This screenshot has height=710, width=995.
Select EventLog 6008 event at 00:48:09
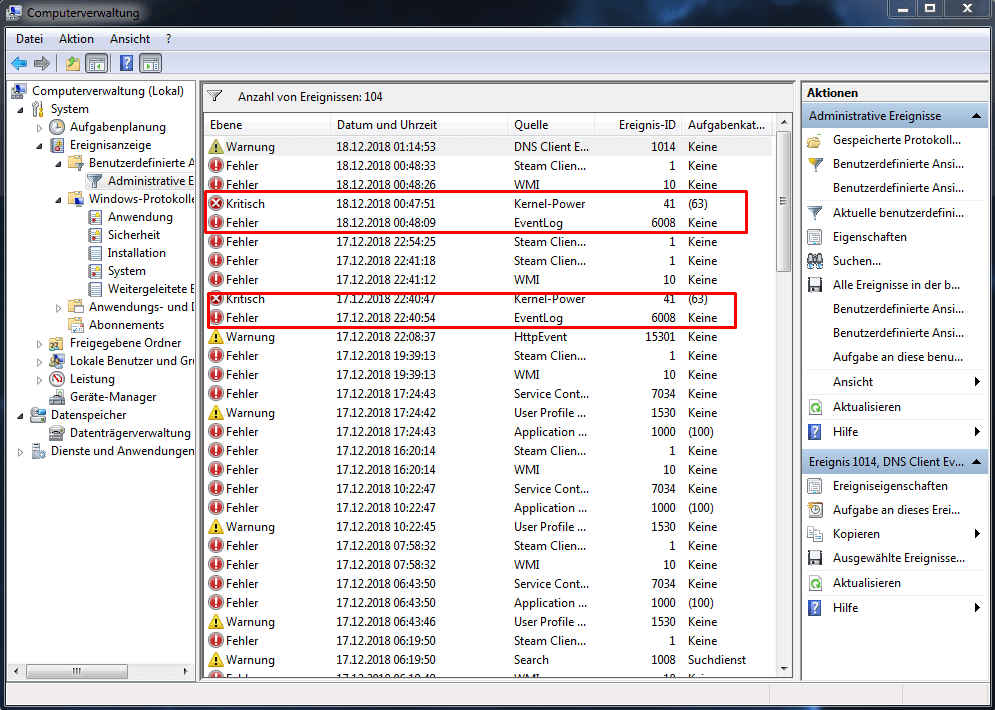point(489,223)
